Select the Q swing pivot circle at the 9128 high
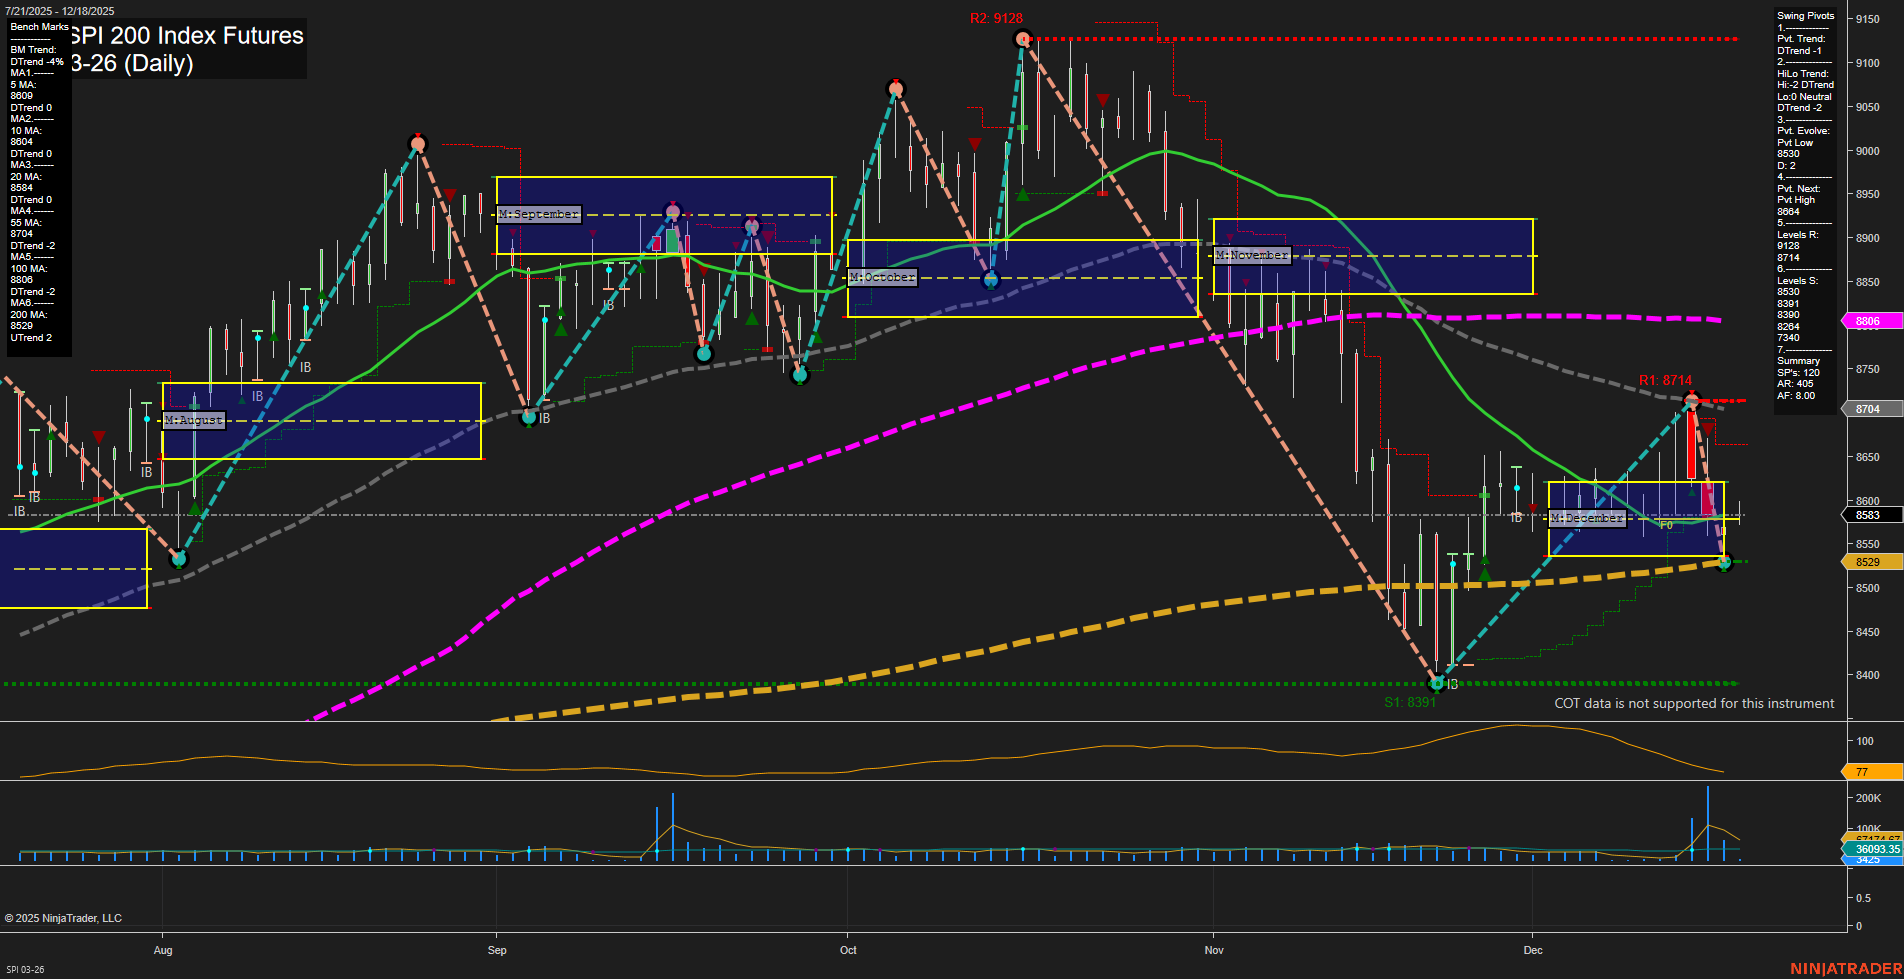This screenshot has width=1904, height=979. 1022,40
